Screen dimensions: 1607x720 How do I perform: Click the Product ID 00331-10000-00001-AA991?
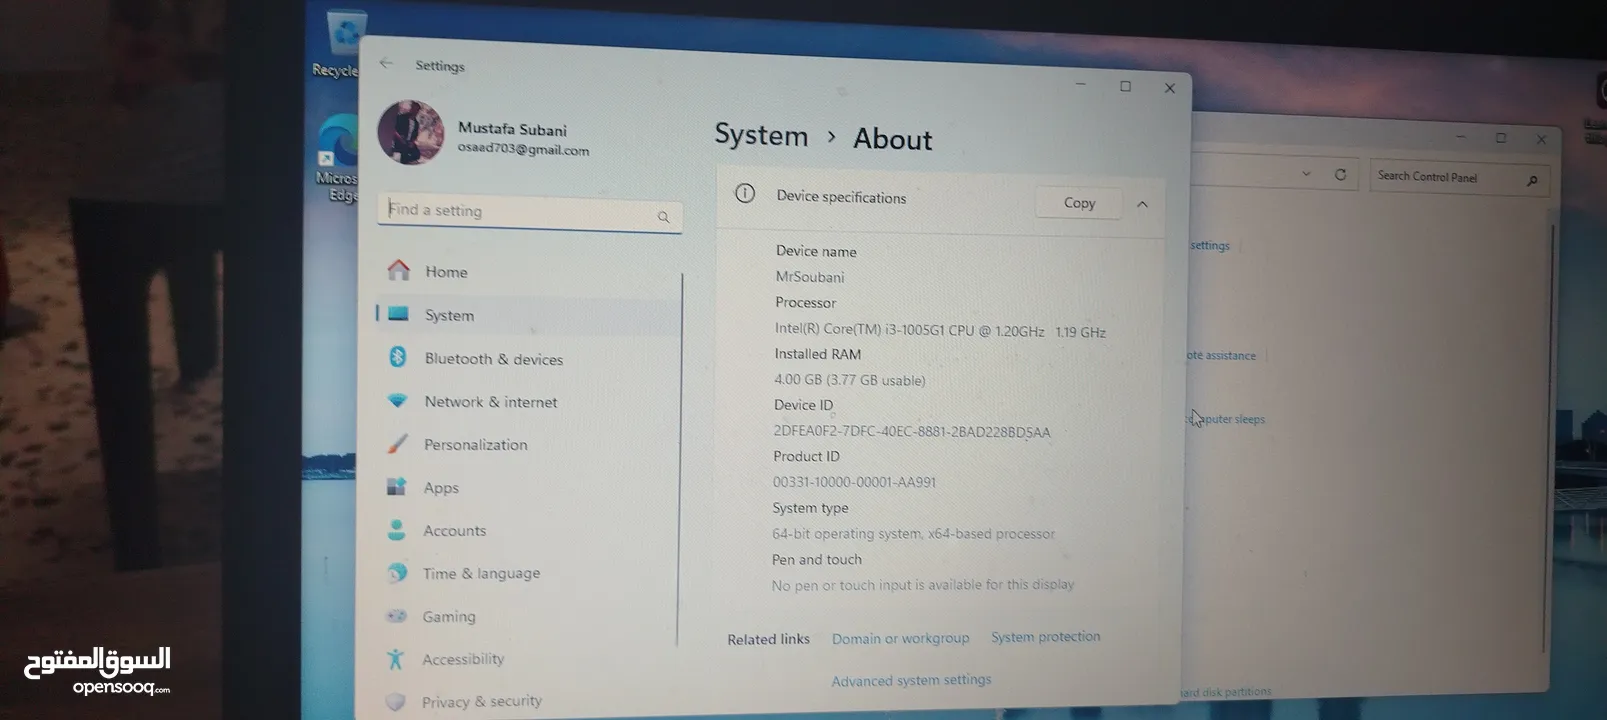[x=854, y=482]
